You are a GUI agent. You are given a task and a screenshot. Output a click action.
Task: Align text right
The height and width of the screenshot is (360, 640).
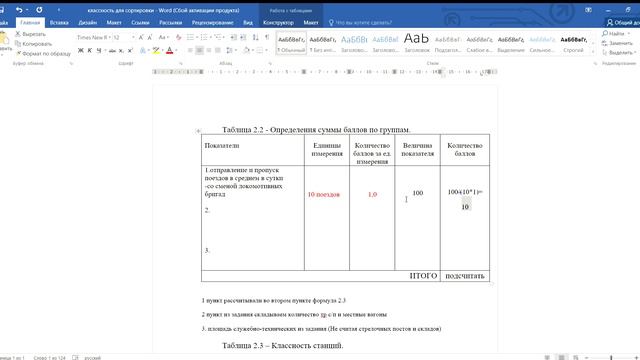pyautogui.click(x=209, y=50)
